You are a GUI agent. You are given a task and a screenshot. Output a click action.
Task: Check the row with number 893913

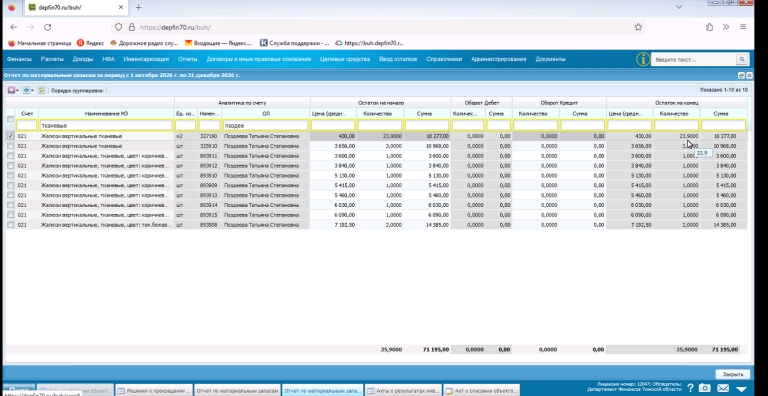[10, 195]
